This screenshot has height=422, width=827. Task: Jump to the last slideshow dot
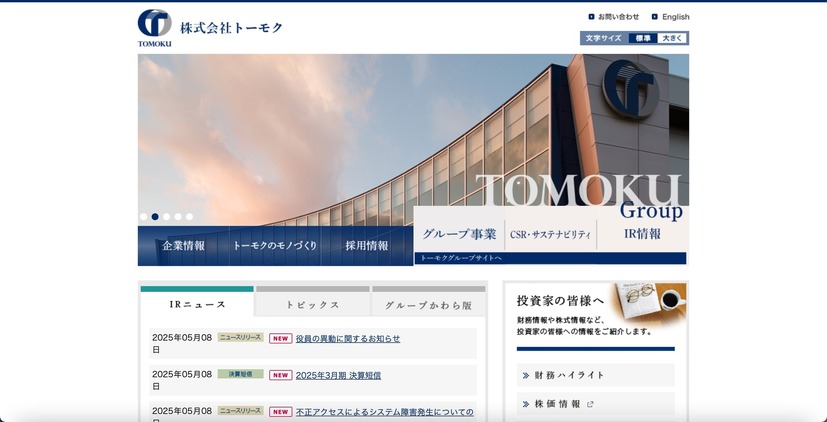pyautogui.click(x=189, y=216)
